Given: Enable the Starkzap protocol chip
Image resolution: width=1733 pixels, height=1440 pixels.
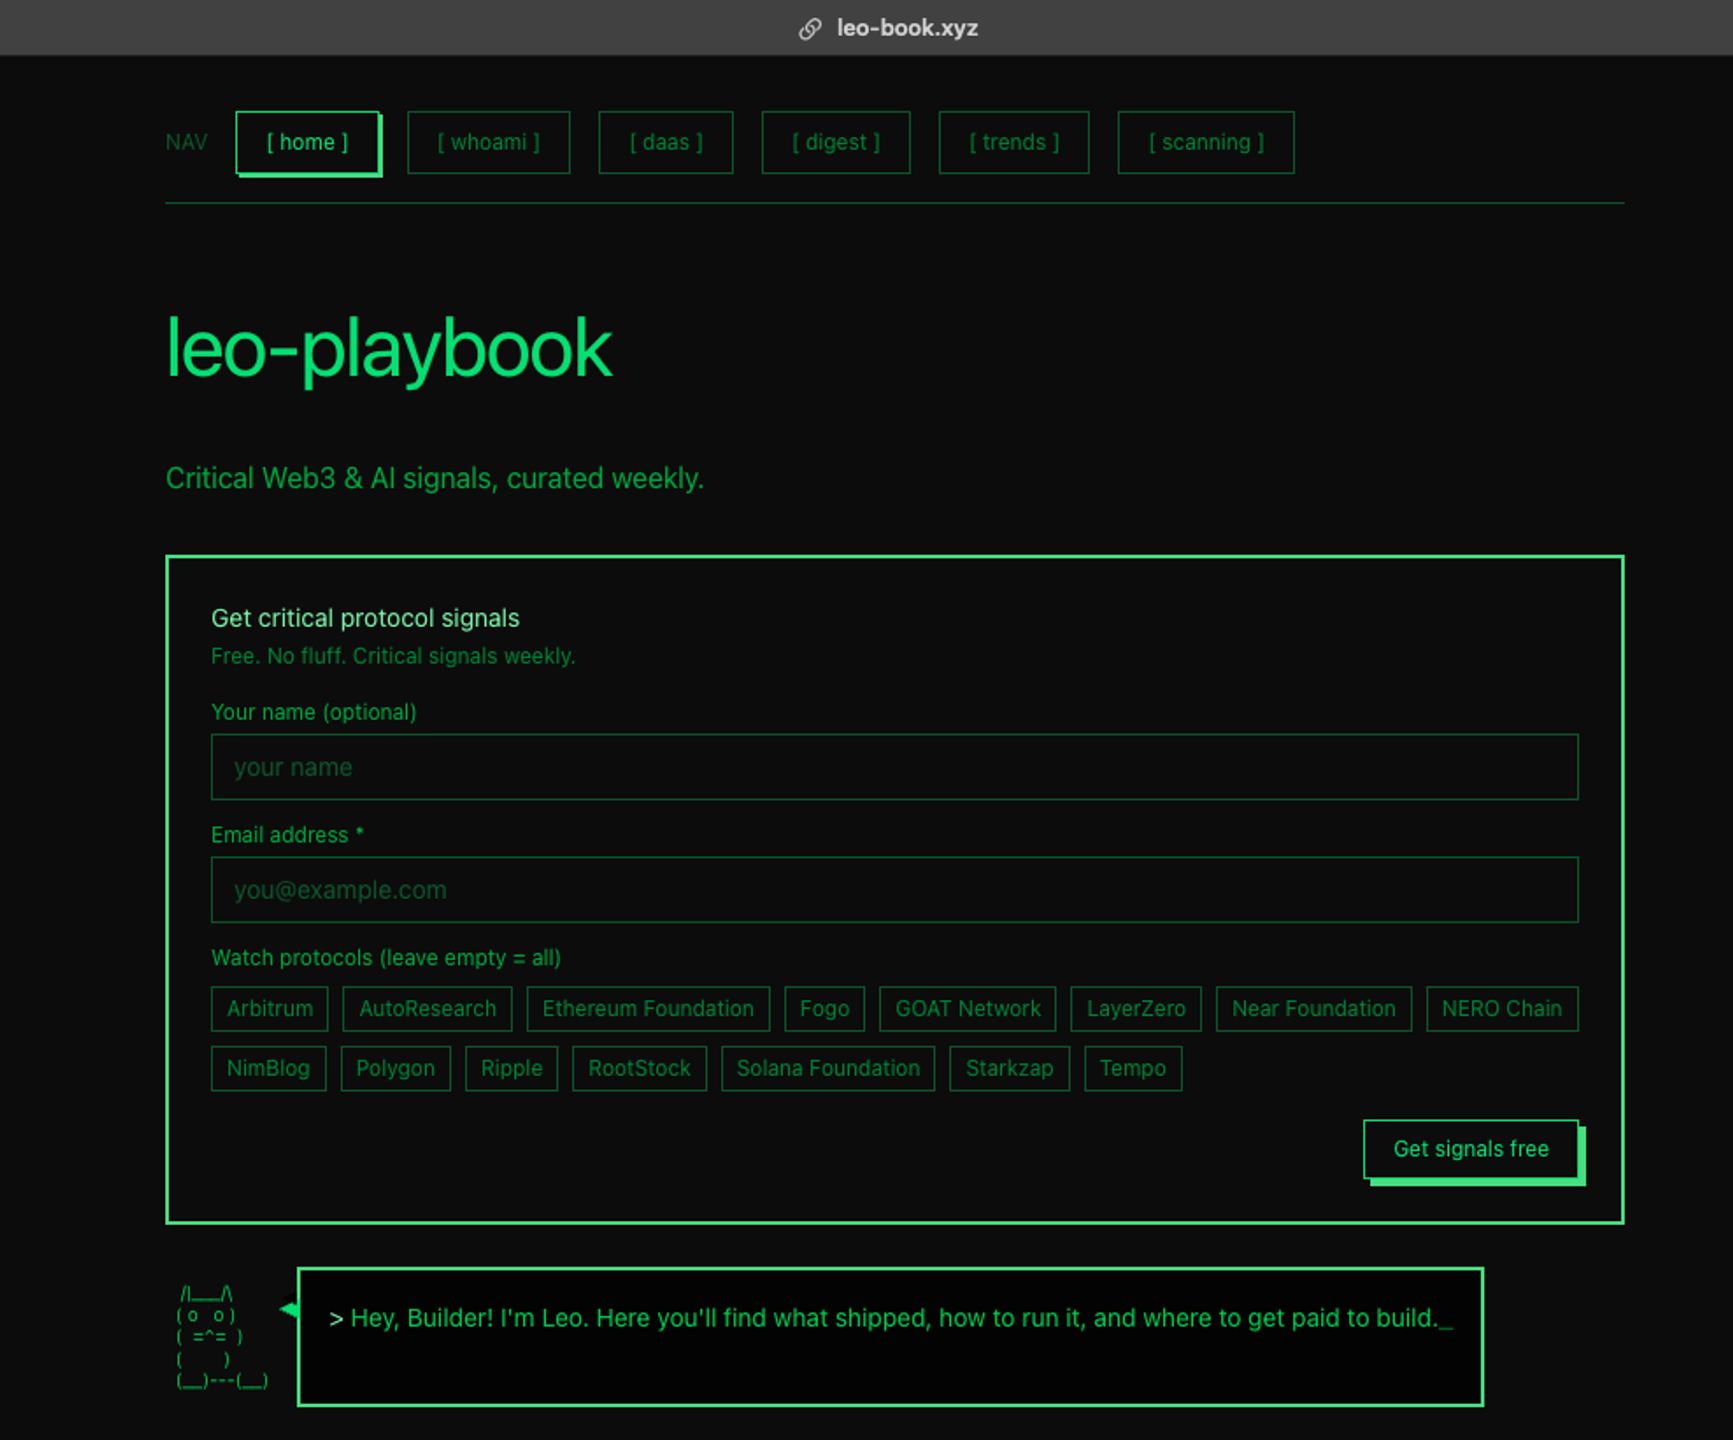Looking at the screenshot, I should pos(1010,1069).
